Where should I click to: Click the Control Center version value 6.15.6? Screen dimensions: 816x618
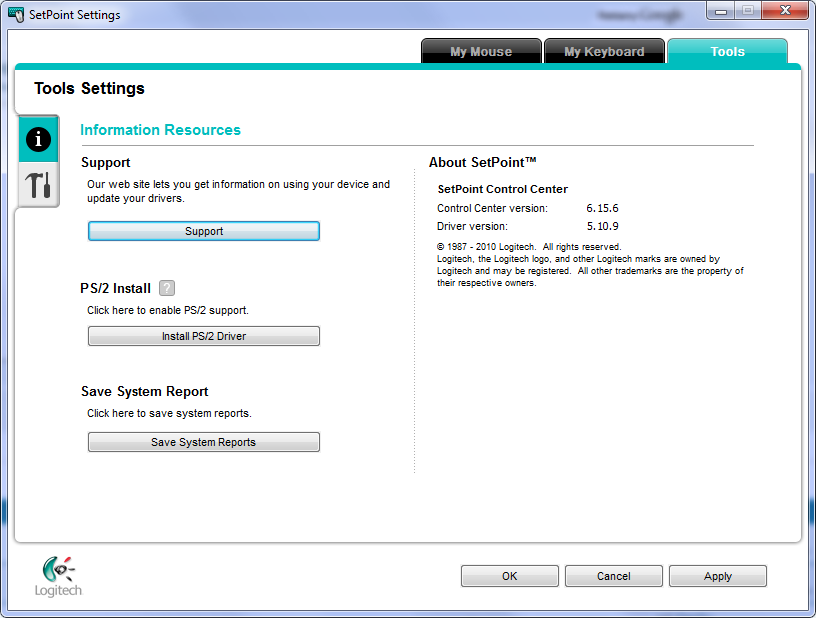602,208
